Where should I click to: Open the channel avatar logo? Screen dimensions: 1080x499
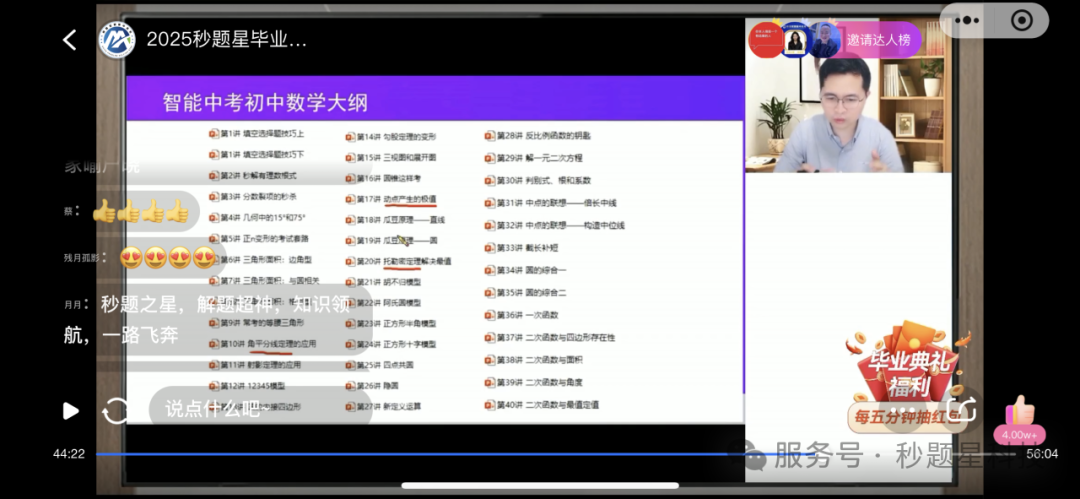(x=116, y=39)
